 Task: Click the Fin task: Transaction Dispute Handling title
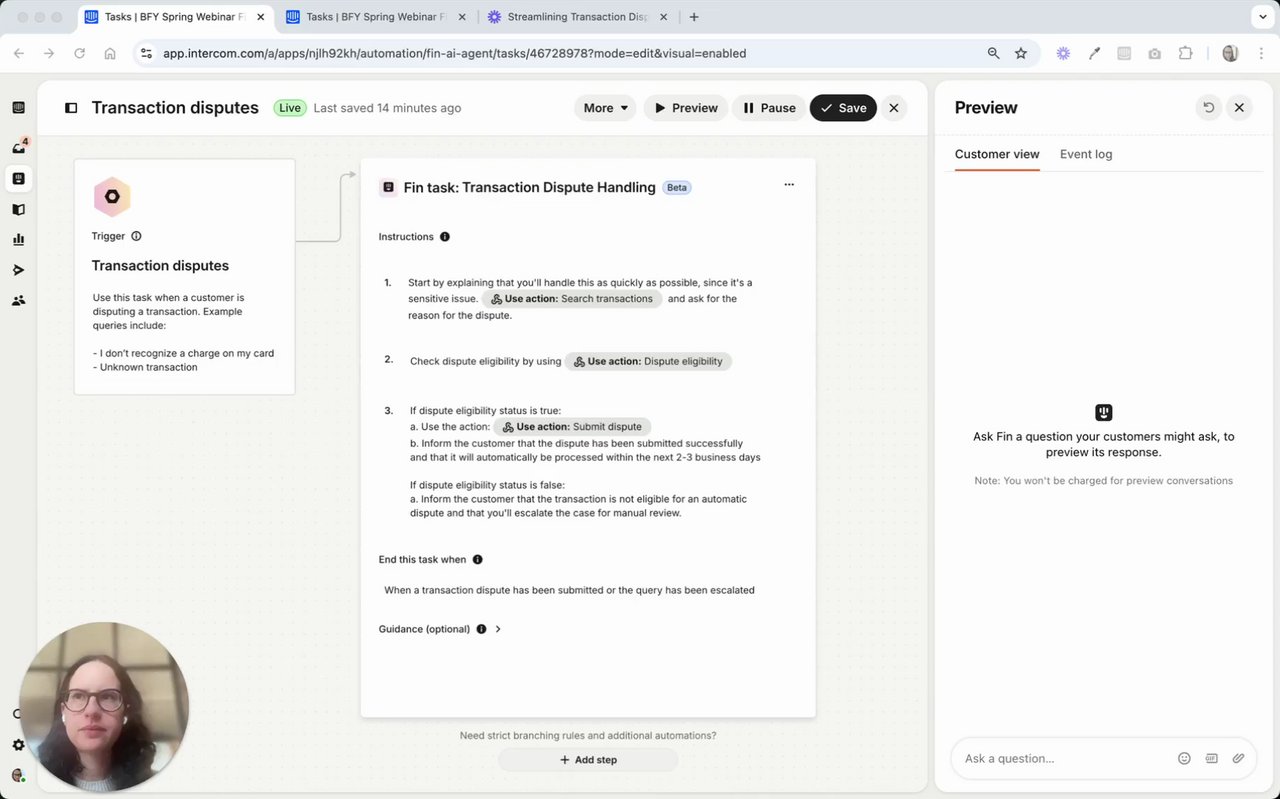(x=529, y=187)
